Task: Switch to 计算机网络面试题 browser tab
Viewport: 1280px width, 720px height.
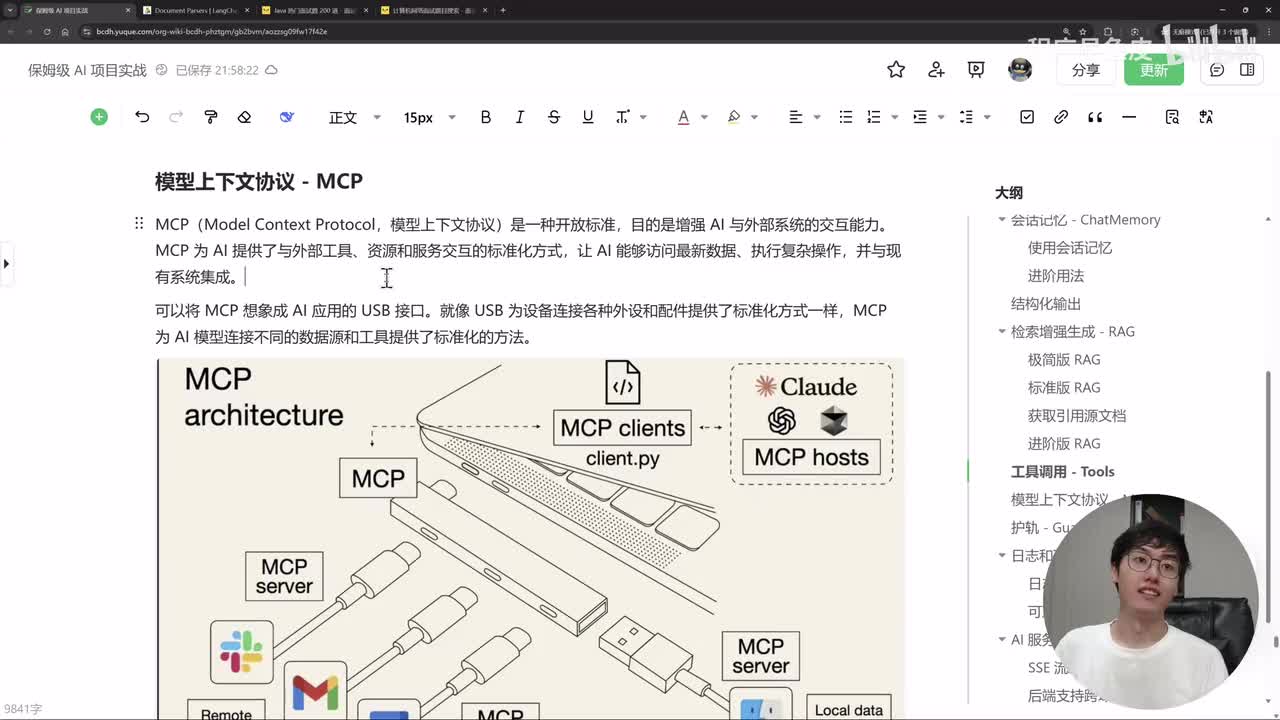Action: tap(433, 10)
